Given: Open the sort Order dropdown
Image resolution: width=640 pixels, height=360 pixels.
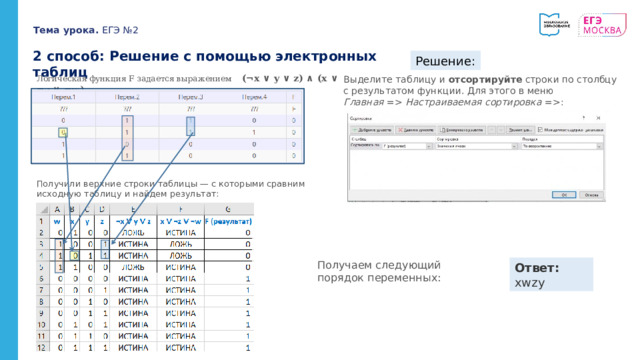Looking at the screenshot, I should 562,146.
